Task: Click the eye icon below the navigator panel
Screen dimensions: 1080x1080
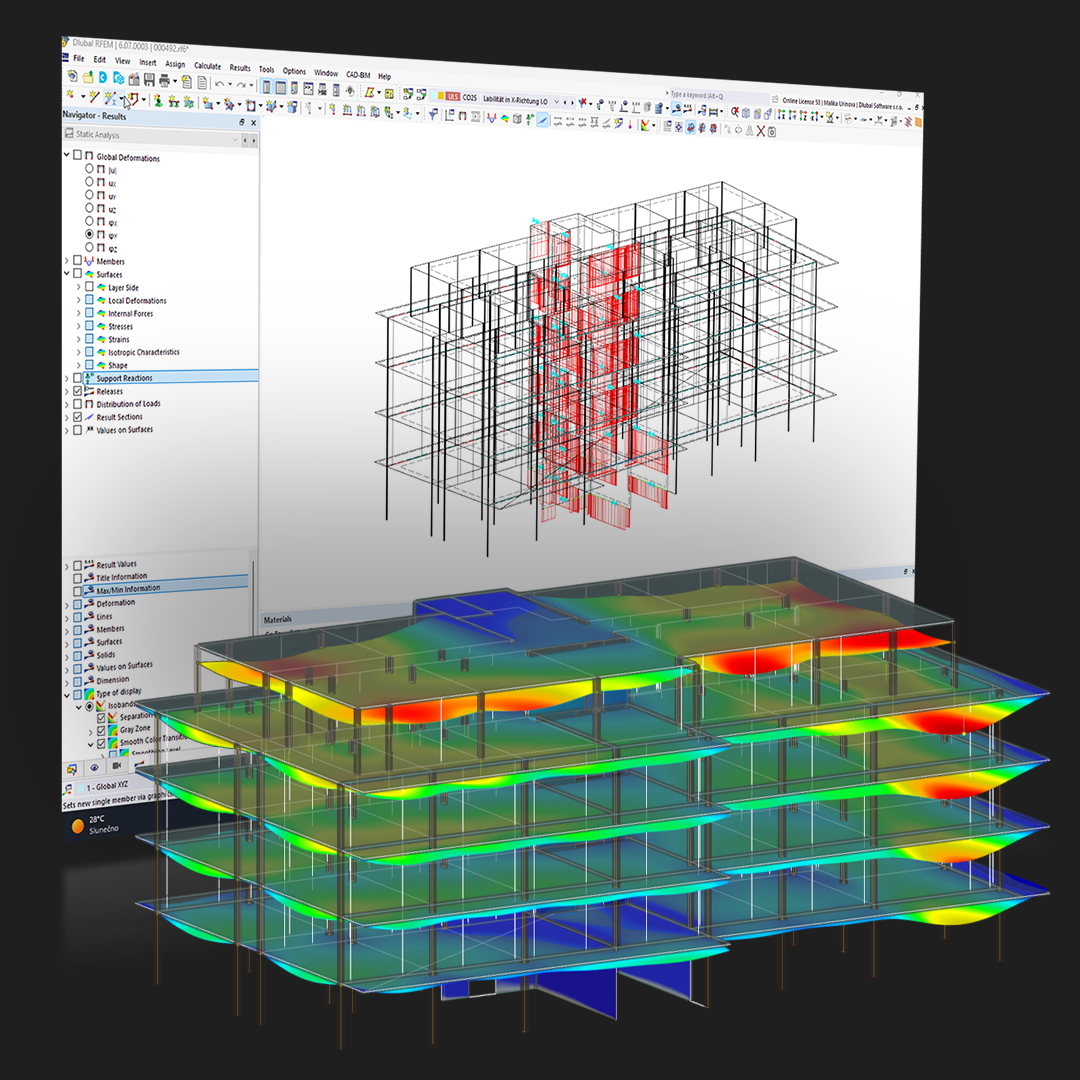Action: pos(94,767)
